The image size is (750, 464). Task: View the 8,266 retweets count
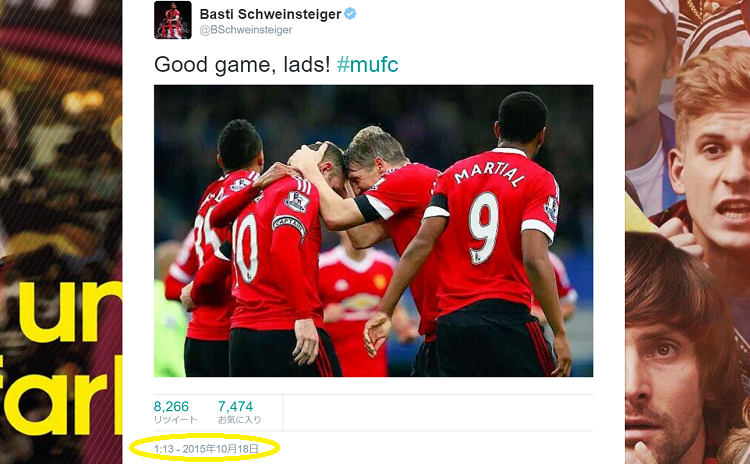[x=171, y=406]
